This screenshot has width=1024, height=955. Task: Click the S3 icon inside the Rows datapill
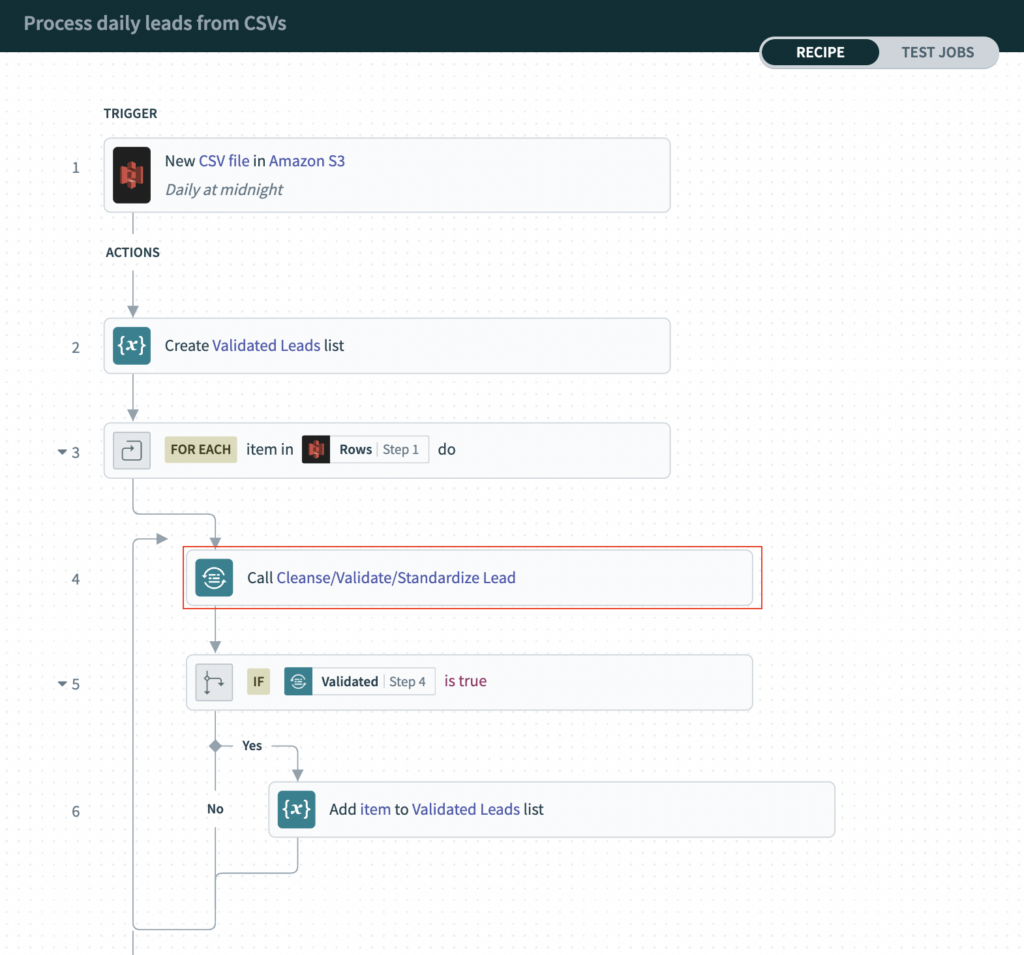click(315, 449)
